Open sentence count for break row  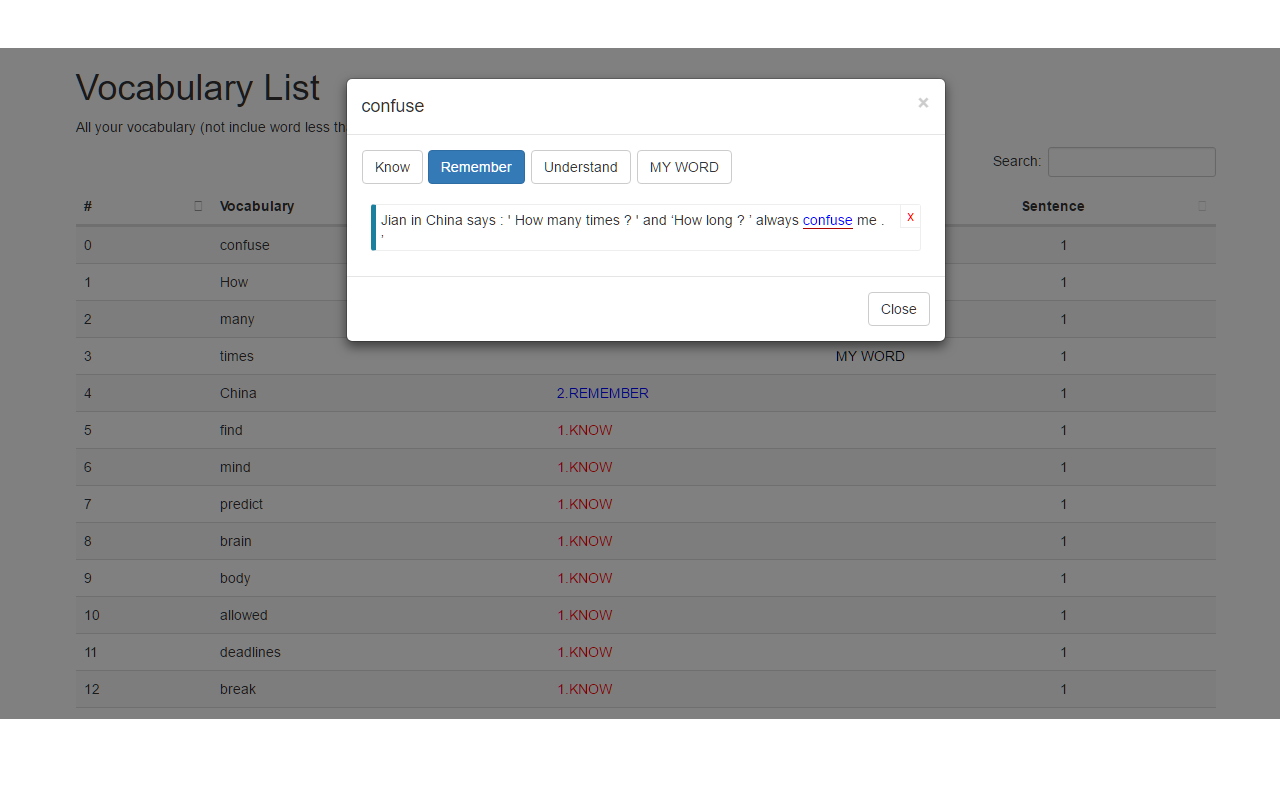tap(1064, 689)
